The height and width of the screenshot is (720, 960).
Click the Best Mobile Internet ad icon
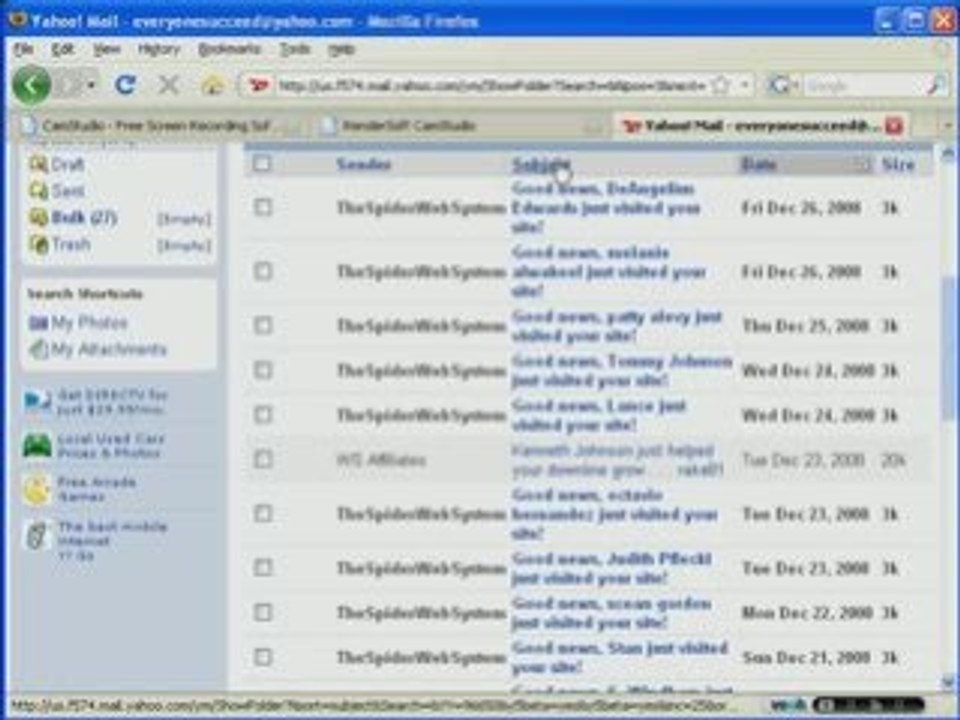tap(37, 536)
